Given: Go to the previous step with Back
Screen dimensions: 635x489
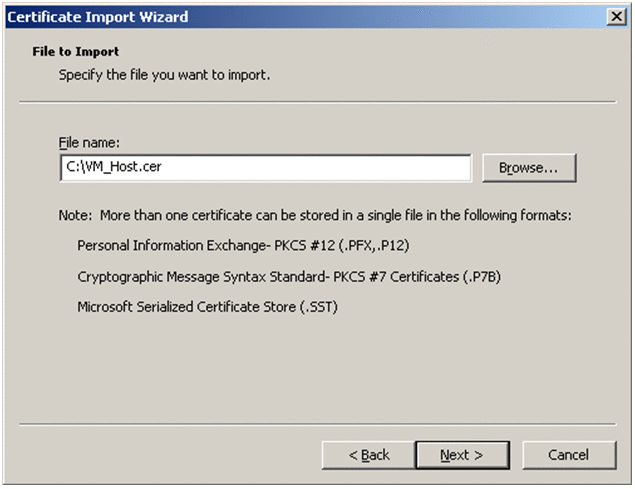Looking at the screenshot, I should (368, 455).
